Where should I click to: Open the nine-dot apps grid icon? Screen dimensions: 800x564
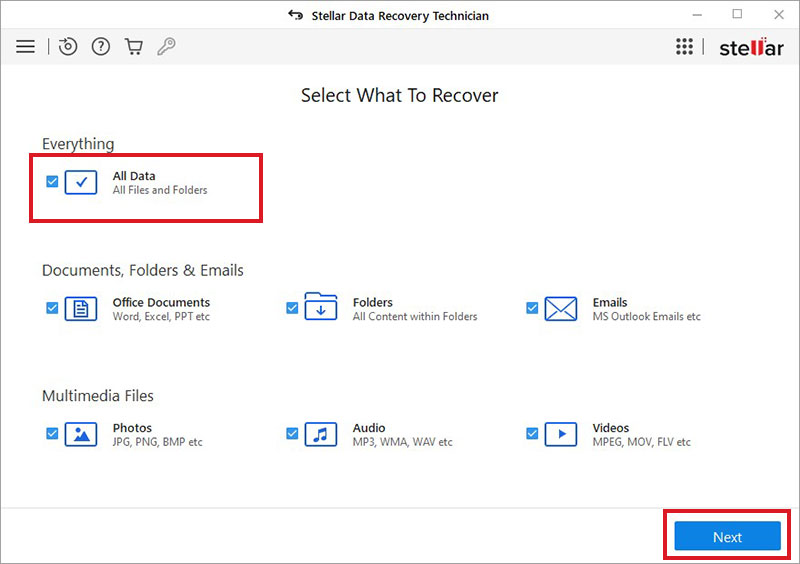[x=684, y=46]
